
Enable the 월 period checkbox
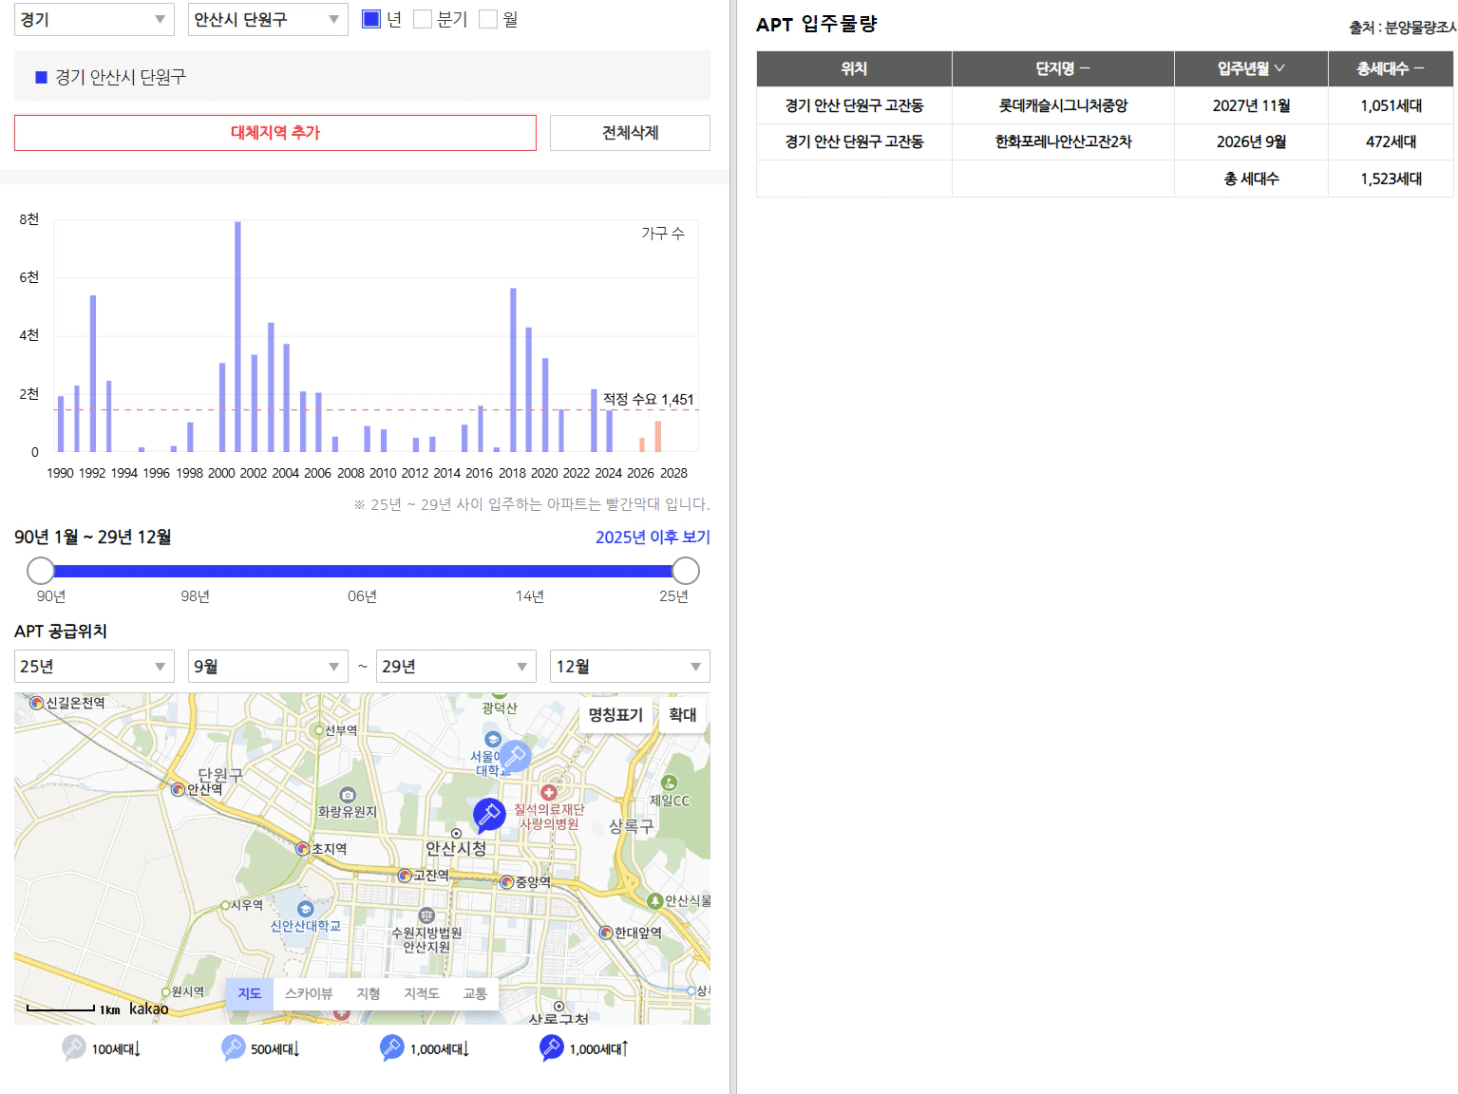coord(488,19)
